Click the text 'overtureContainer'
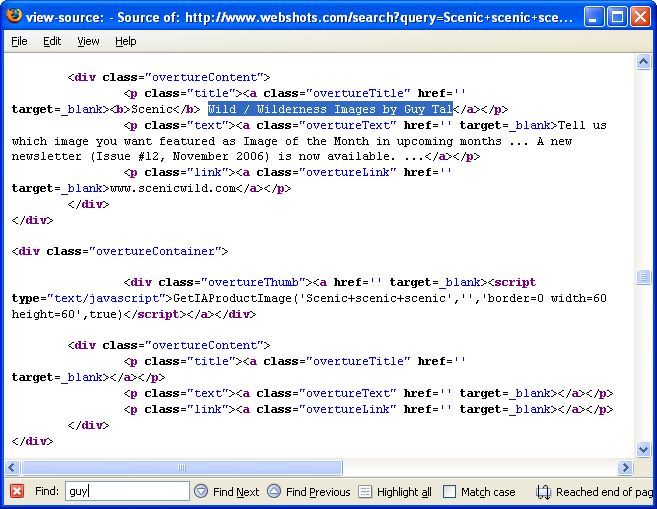The width and height of the screenshot is (657, 509). (x=155, y=251)
